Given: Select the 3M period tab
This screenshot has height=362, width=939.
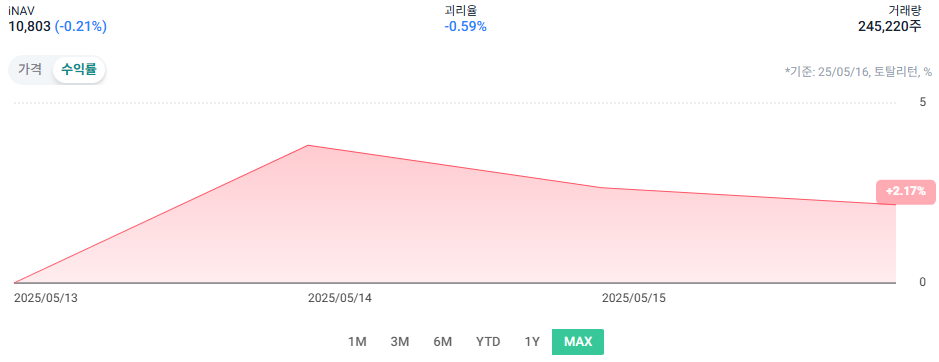Looking at the screenshot, I should click(399, 342).
